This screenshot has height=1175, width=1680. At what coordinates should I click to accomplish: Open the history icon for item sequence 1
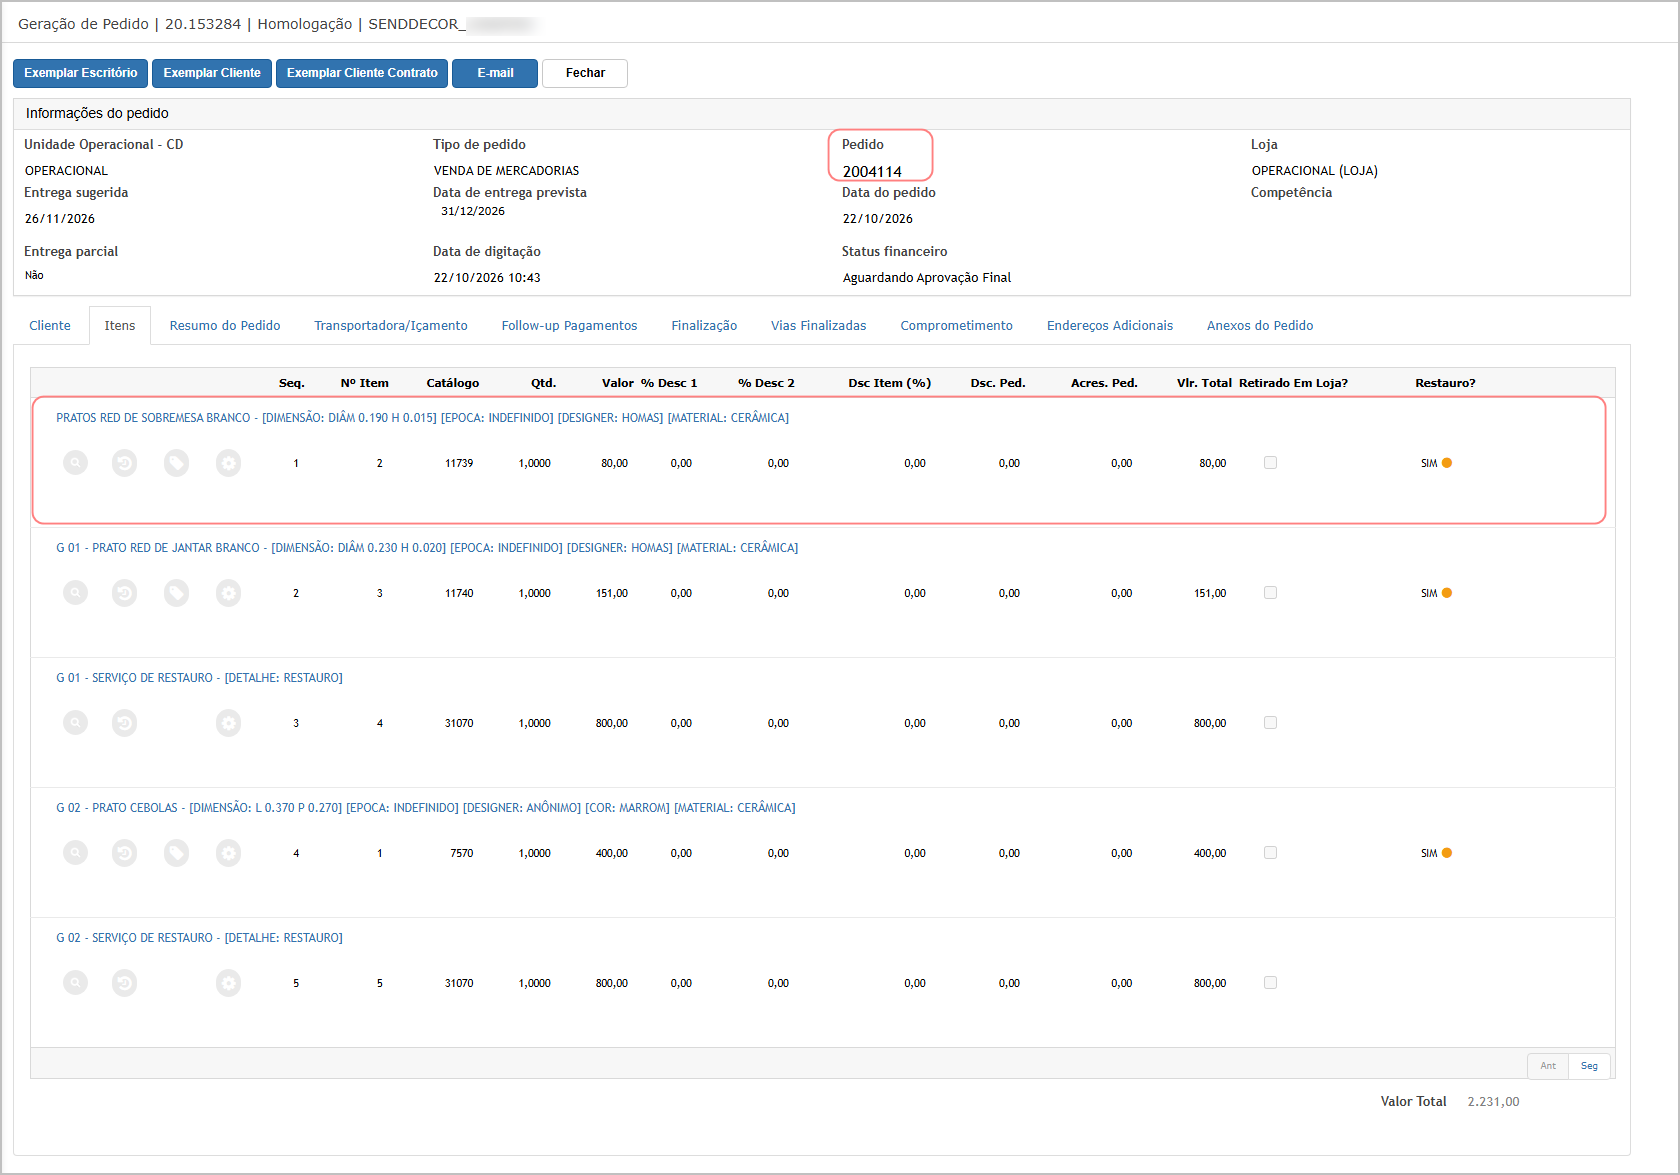tap(124, 463)
